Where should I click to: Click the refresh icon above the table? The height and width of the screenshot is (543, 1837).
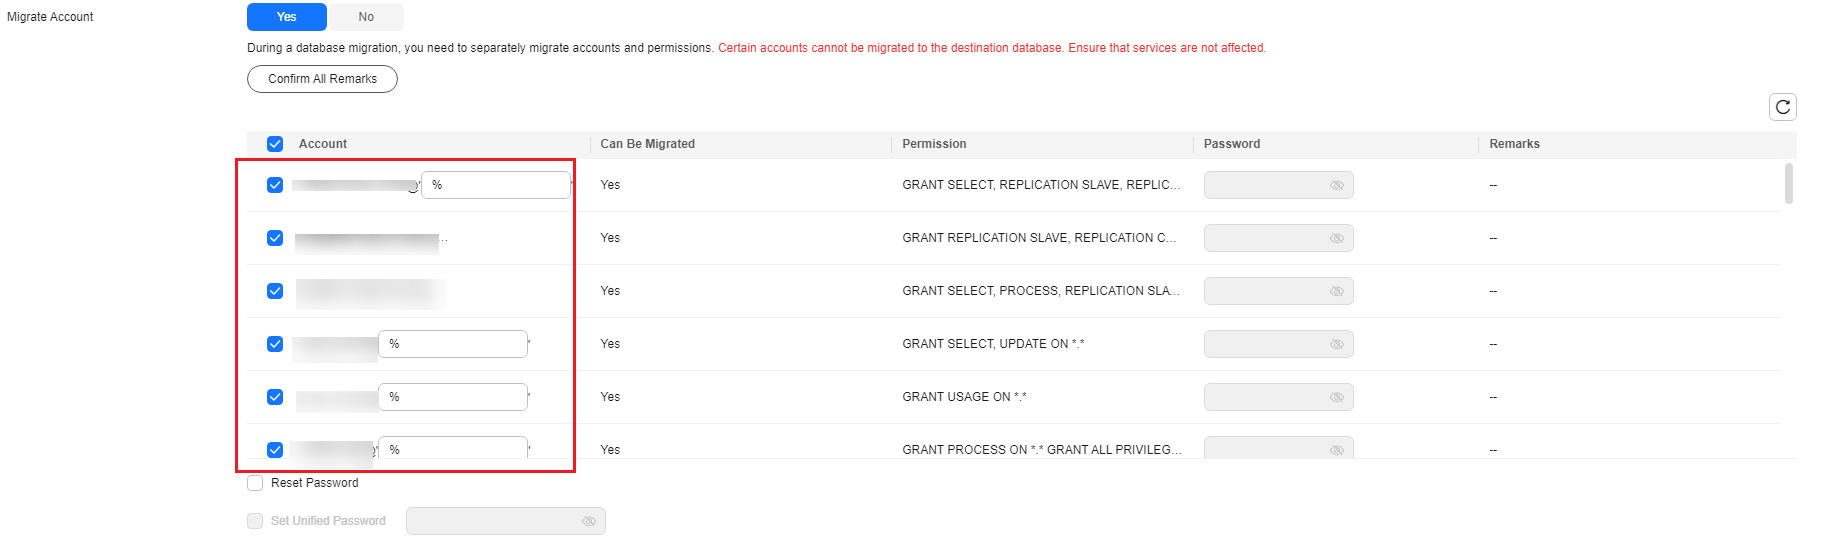[1782, 107]
